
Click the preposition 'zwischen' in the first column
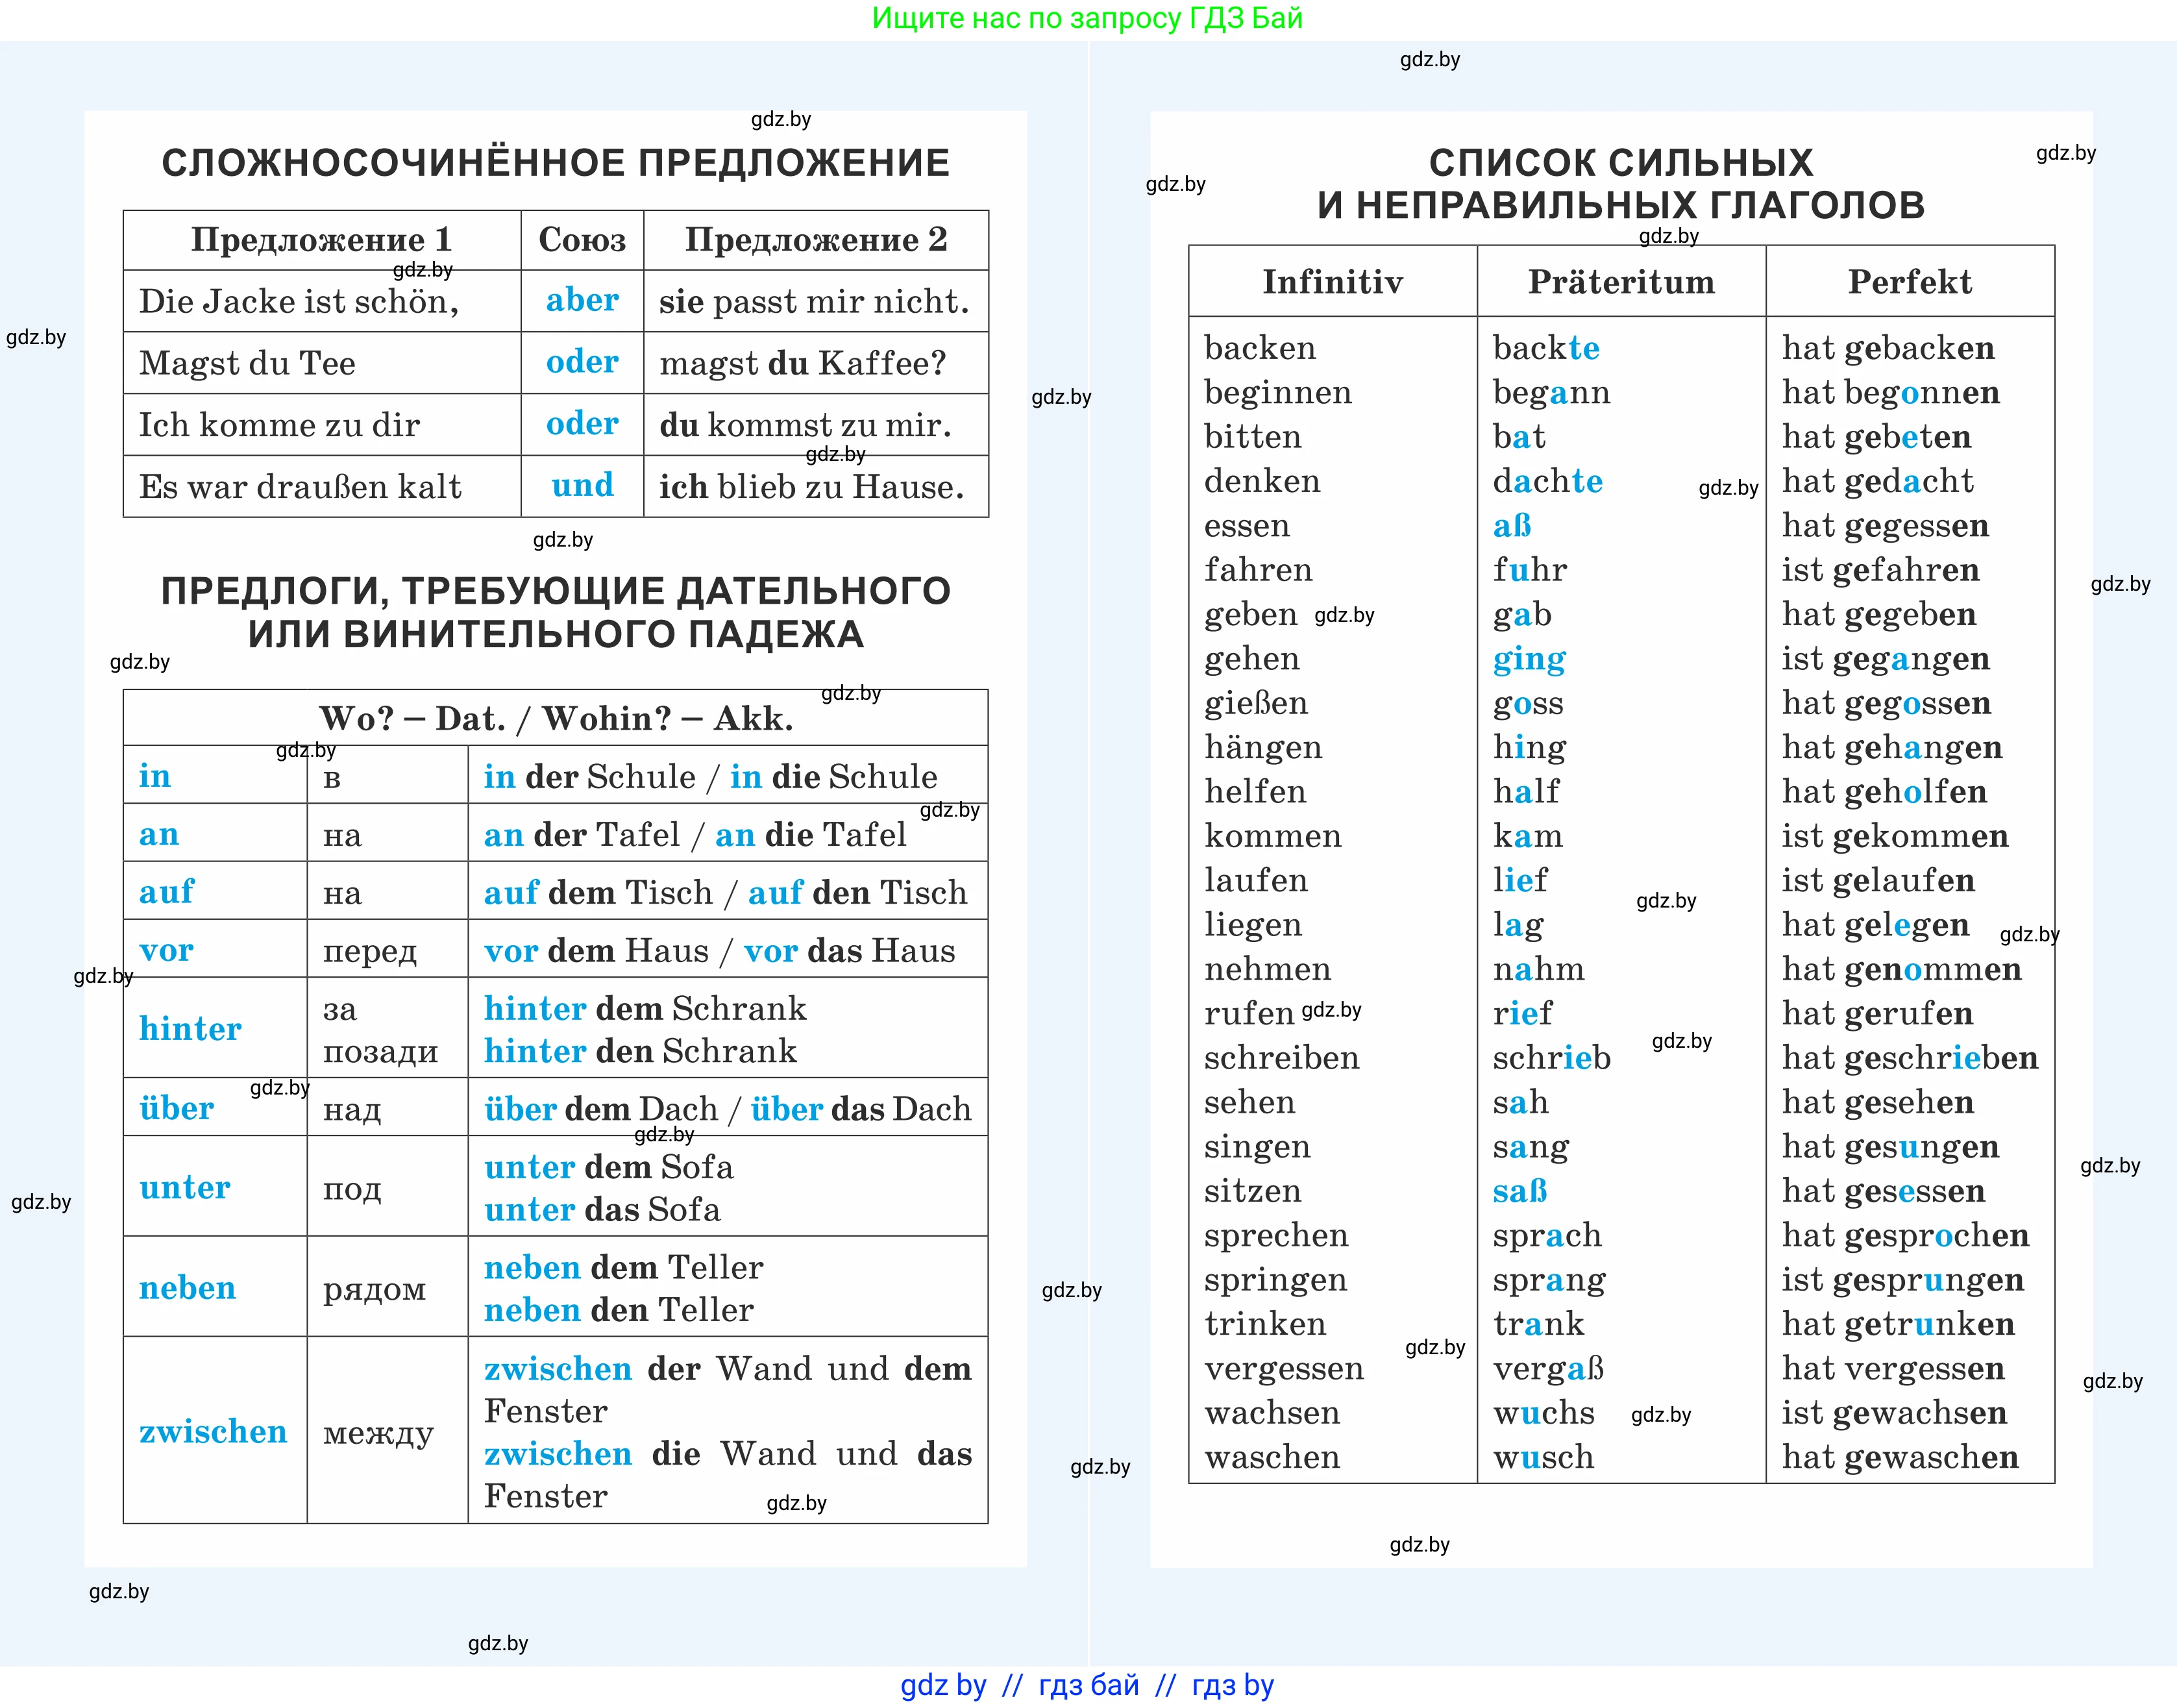click(213, 1431)
